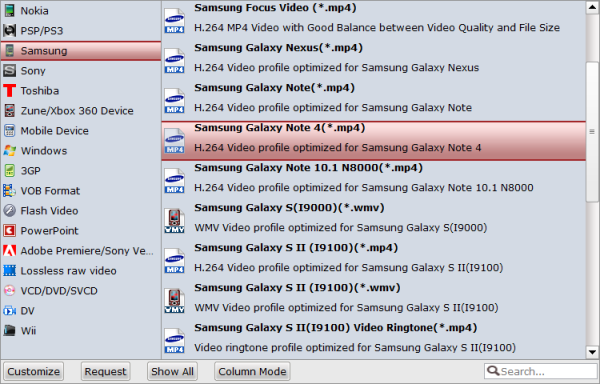This screenshot has height=384, width=600.
Task: Click the Samsung phone icon in sidebar
Action: click(10, 51)
